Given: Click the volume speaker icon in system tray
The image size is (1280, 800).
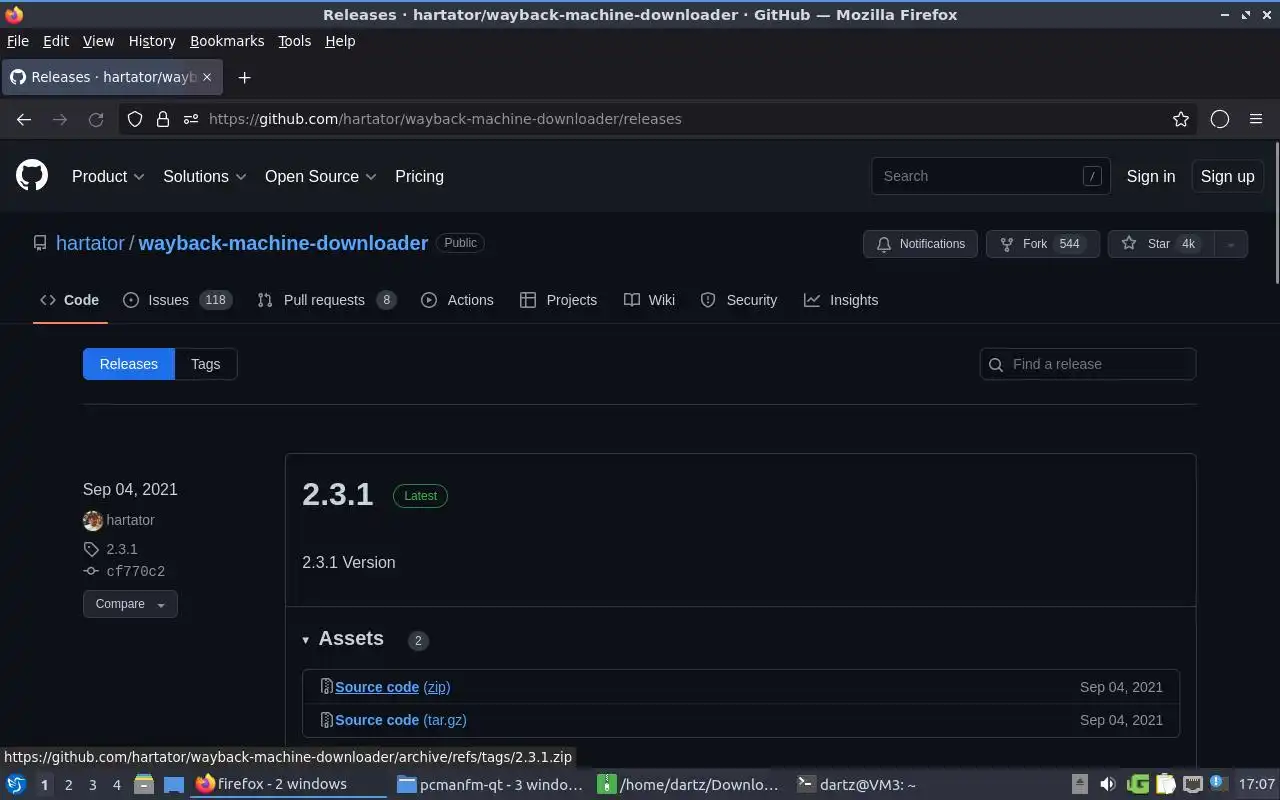Looking at the screenshot, I should (1107, 784).
